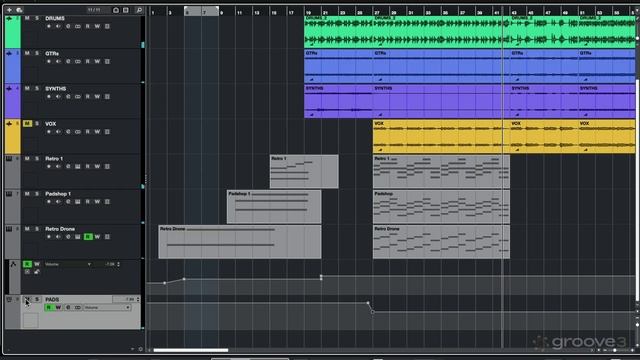
Task: Toggle Write automation on PADS track
Action: click(x=58, y=307)
